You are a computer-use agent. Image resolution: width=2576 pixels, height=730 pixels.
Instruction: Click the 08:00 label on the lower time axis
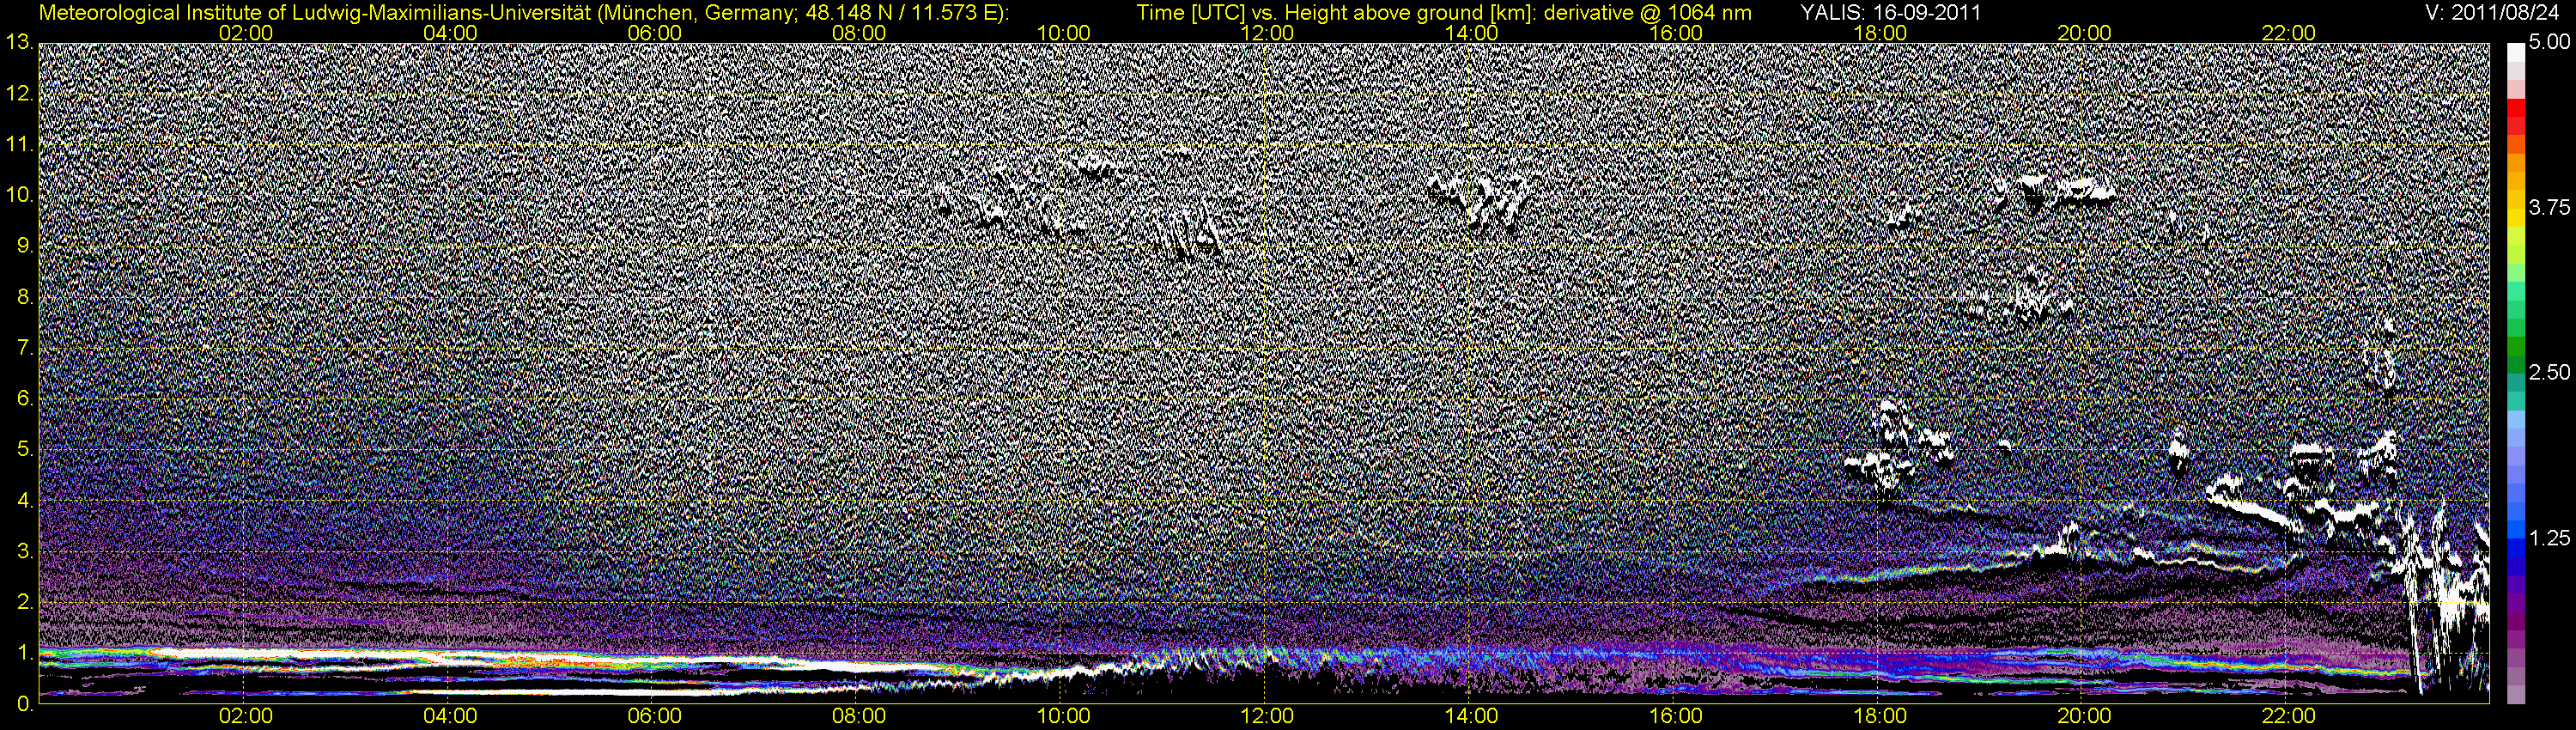pos(859,717)
